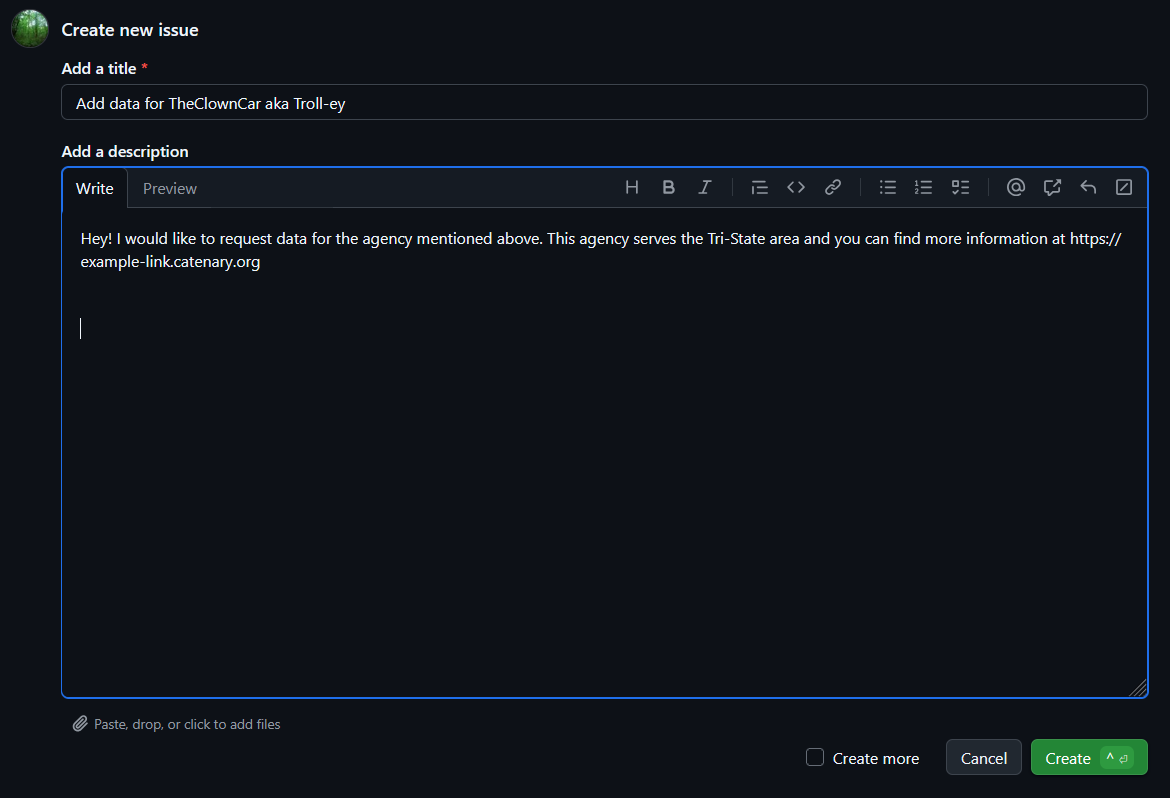
Task: Apply heading formatting in the description toolbar
Action: [631, 187]
